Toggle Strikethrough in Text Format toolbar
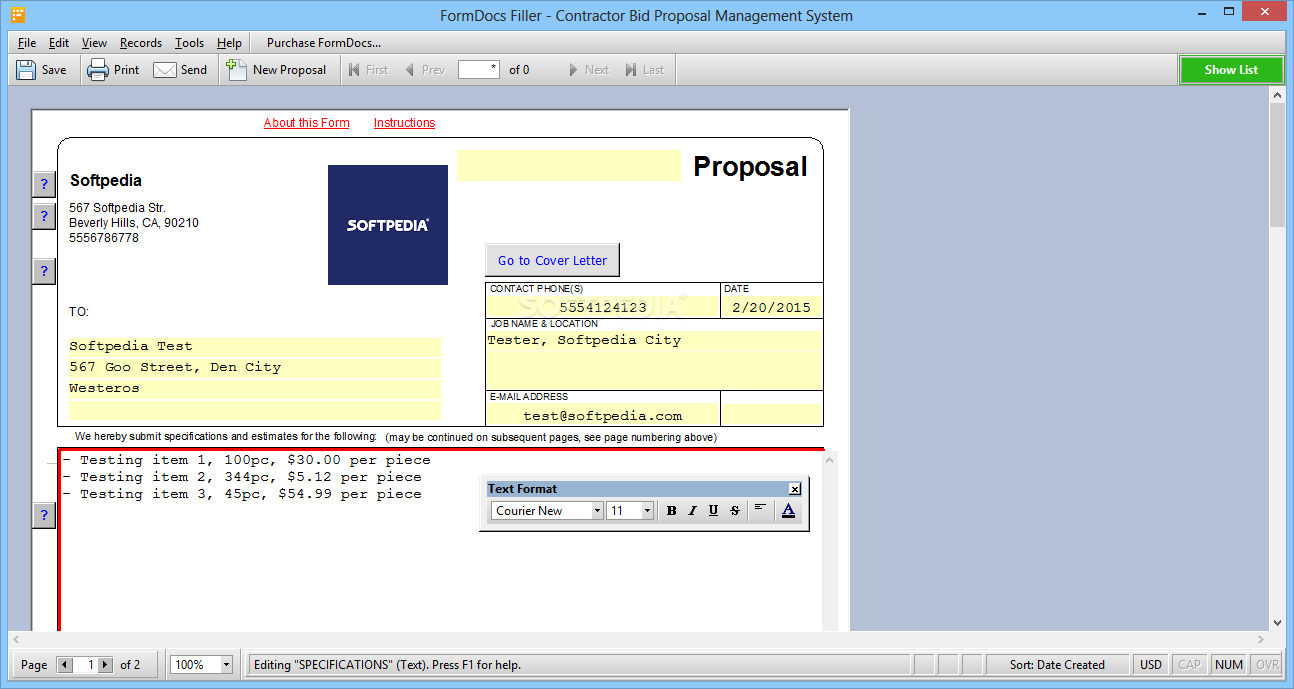The image size is (1294, 689). click(x=735, y=510)
